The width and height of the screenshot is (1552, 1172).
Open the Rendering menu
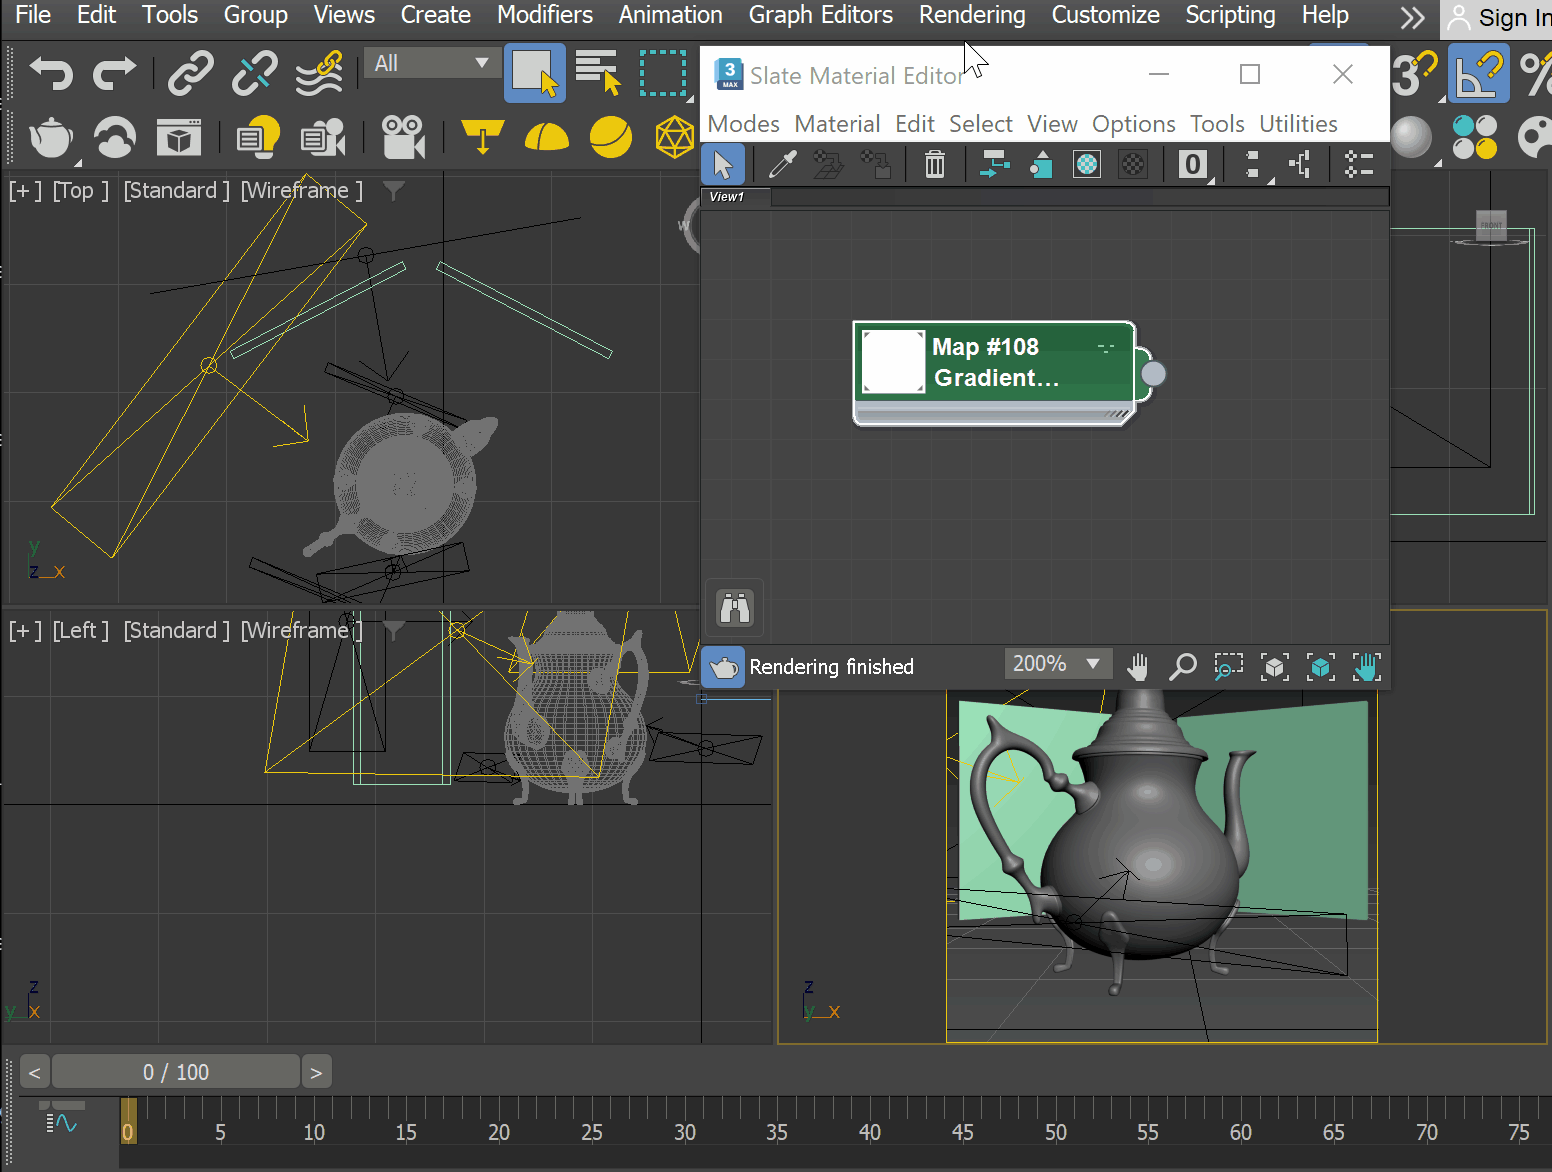click(972, 15)
